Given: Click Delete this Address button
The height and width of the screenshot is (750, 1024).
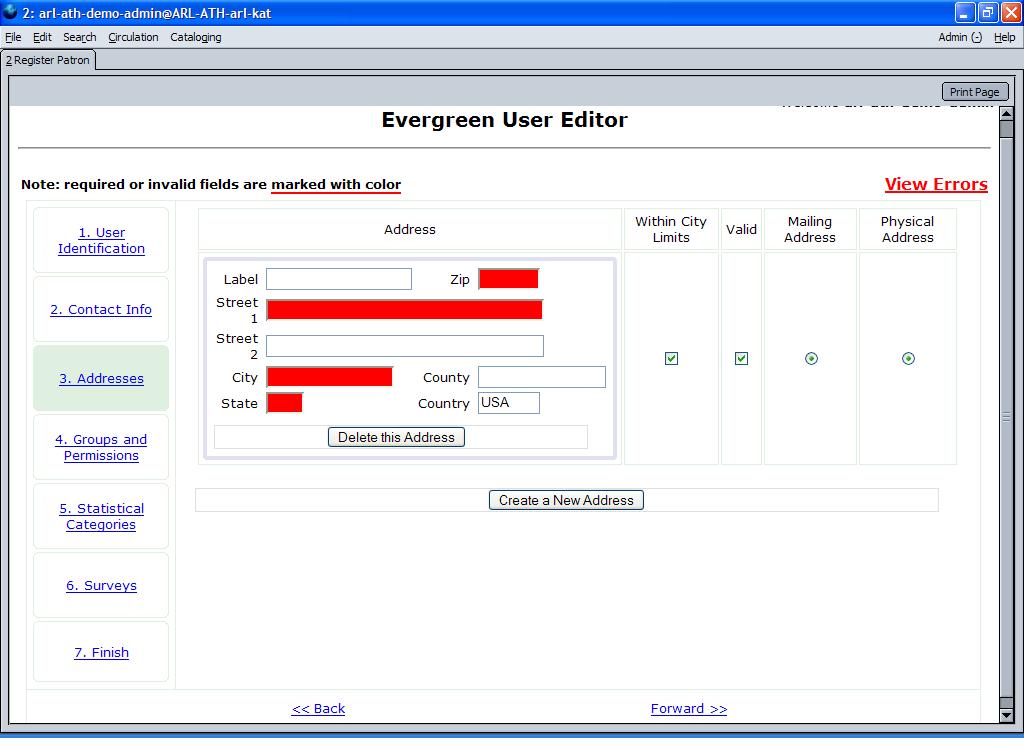Looking at the screenshot, I should tap(396, 437).
